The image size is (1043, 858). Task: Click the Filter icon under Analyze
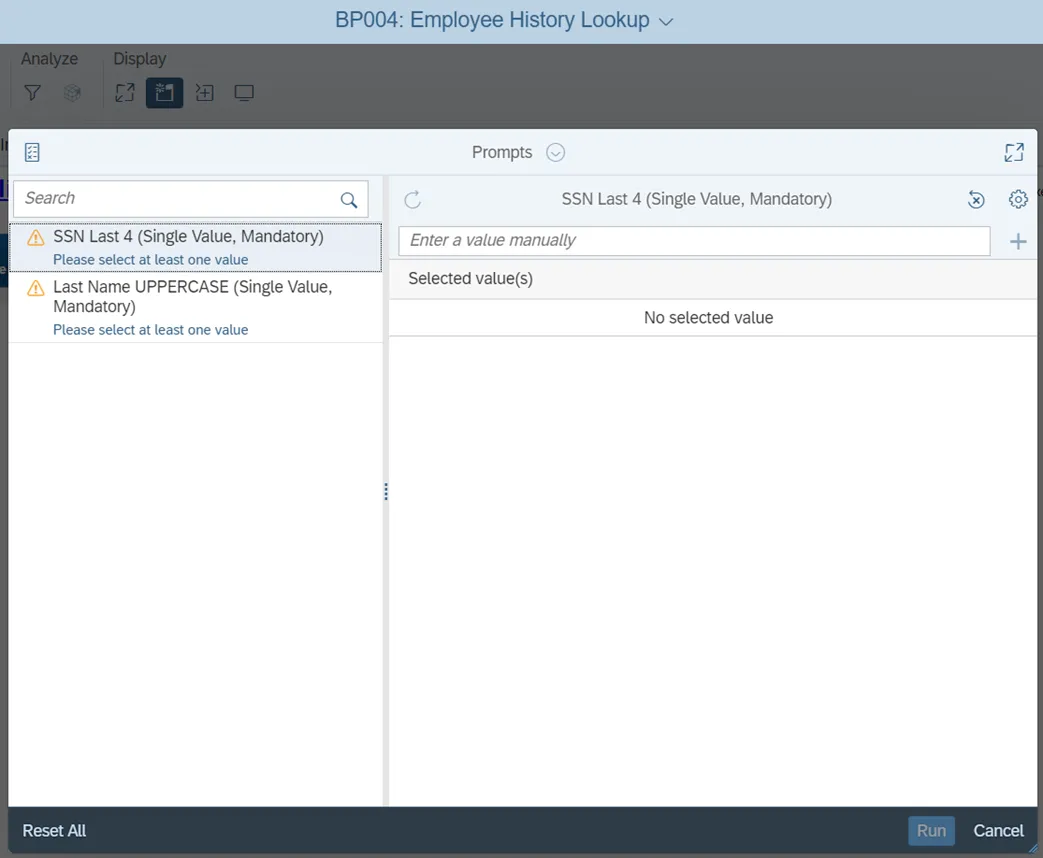click(33, 93)
